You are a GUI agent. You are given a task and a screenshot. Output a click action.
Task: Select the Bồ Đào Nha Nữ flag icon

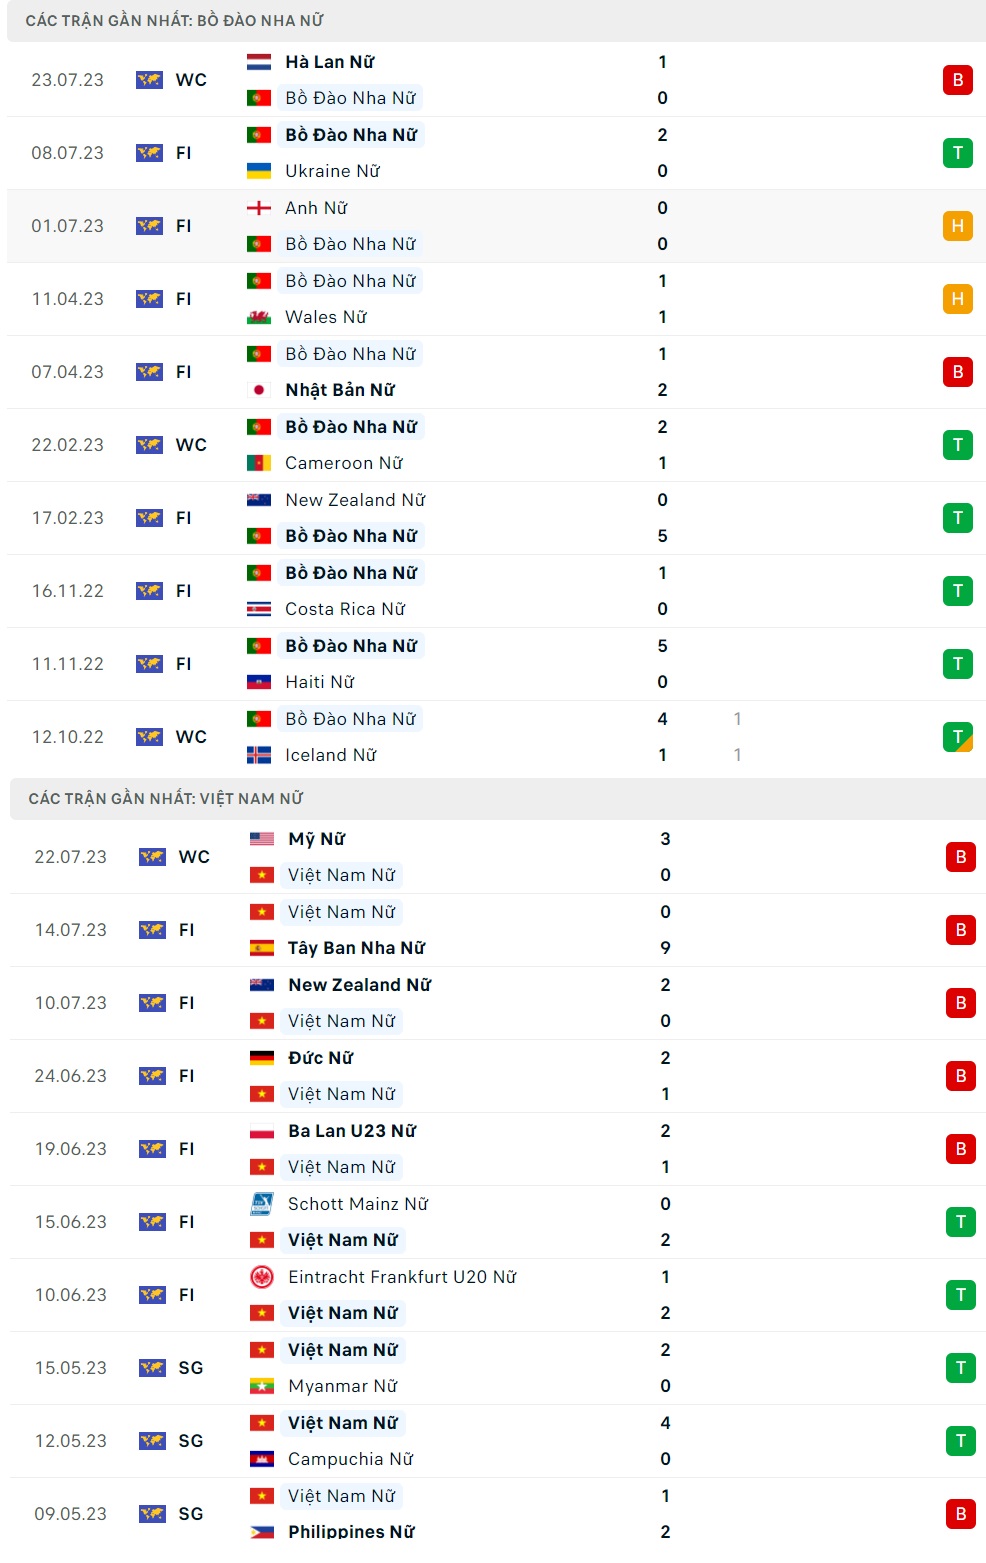(x=258, y=97)
